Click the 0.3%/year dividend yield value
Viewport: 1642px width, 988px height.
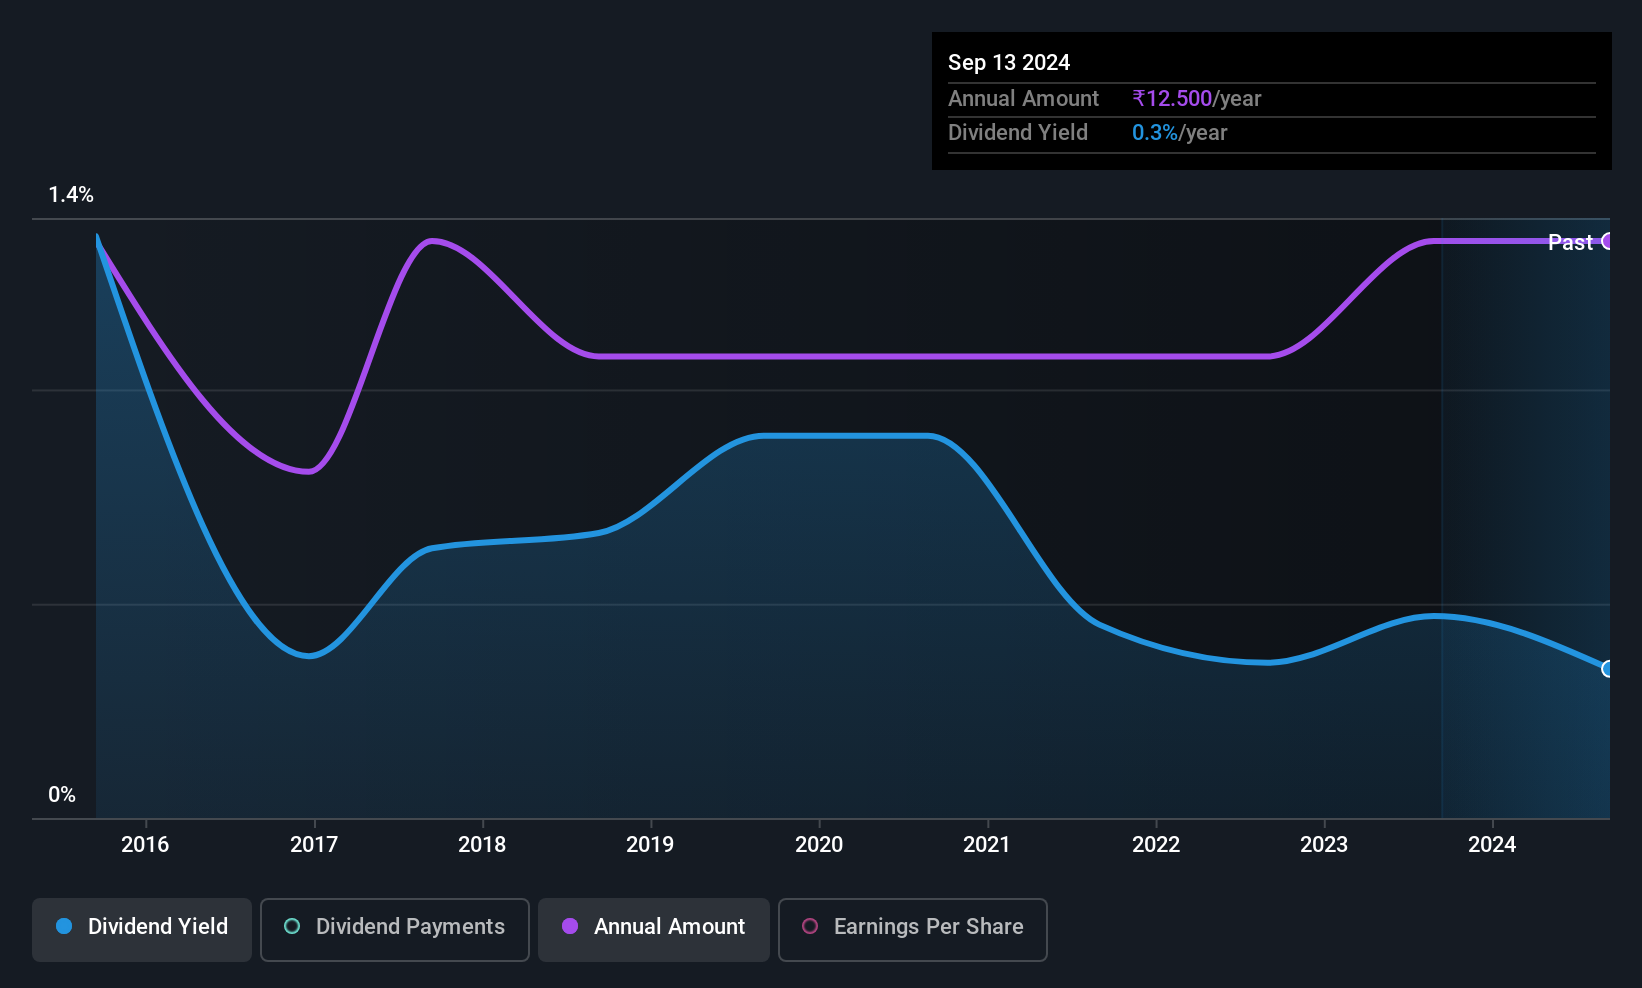click(1179, 133)
